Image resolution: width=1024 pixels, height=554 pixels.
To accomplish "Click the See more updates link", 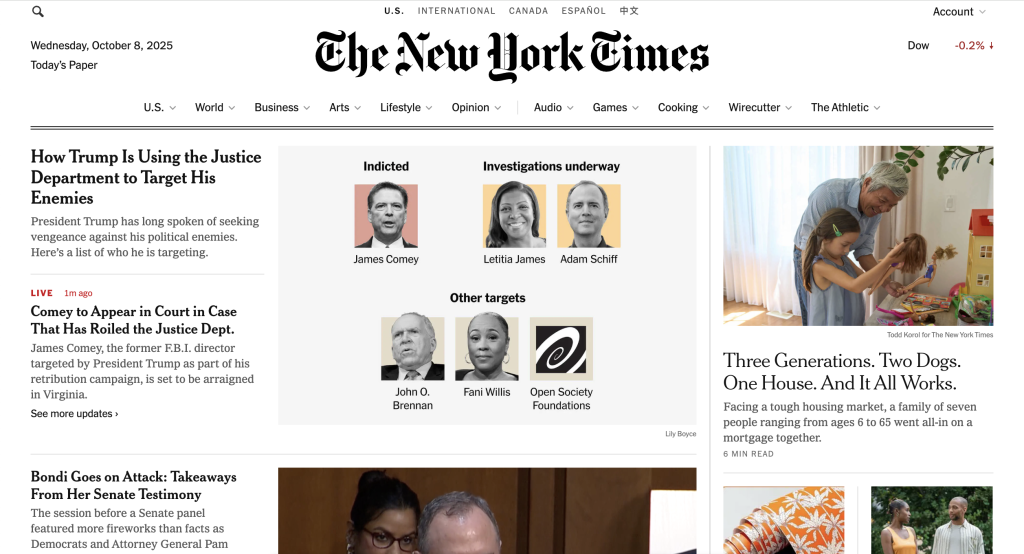I will click(74, 414).
